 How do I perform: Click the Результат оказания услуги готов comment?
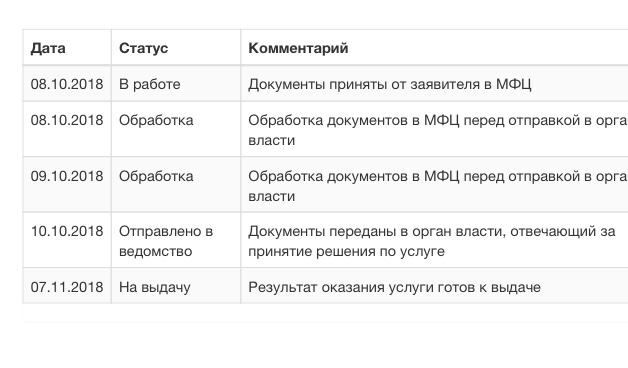[x=395, y=287]
